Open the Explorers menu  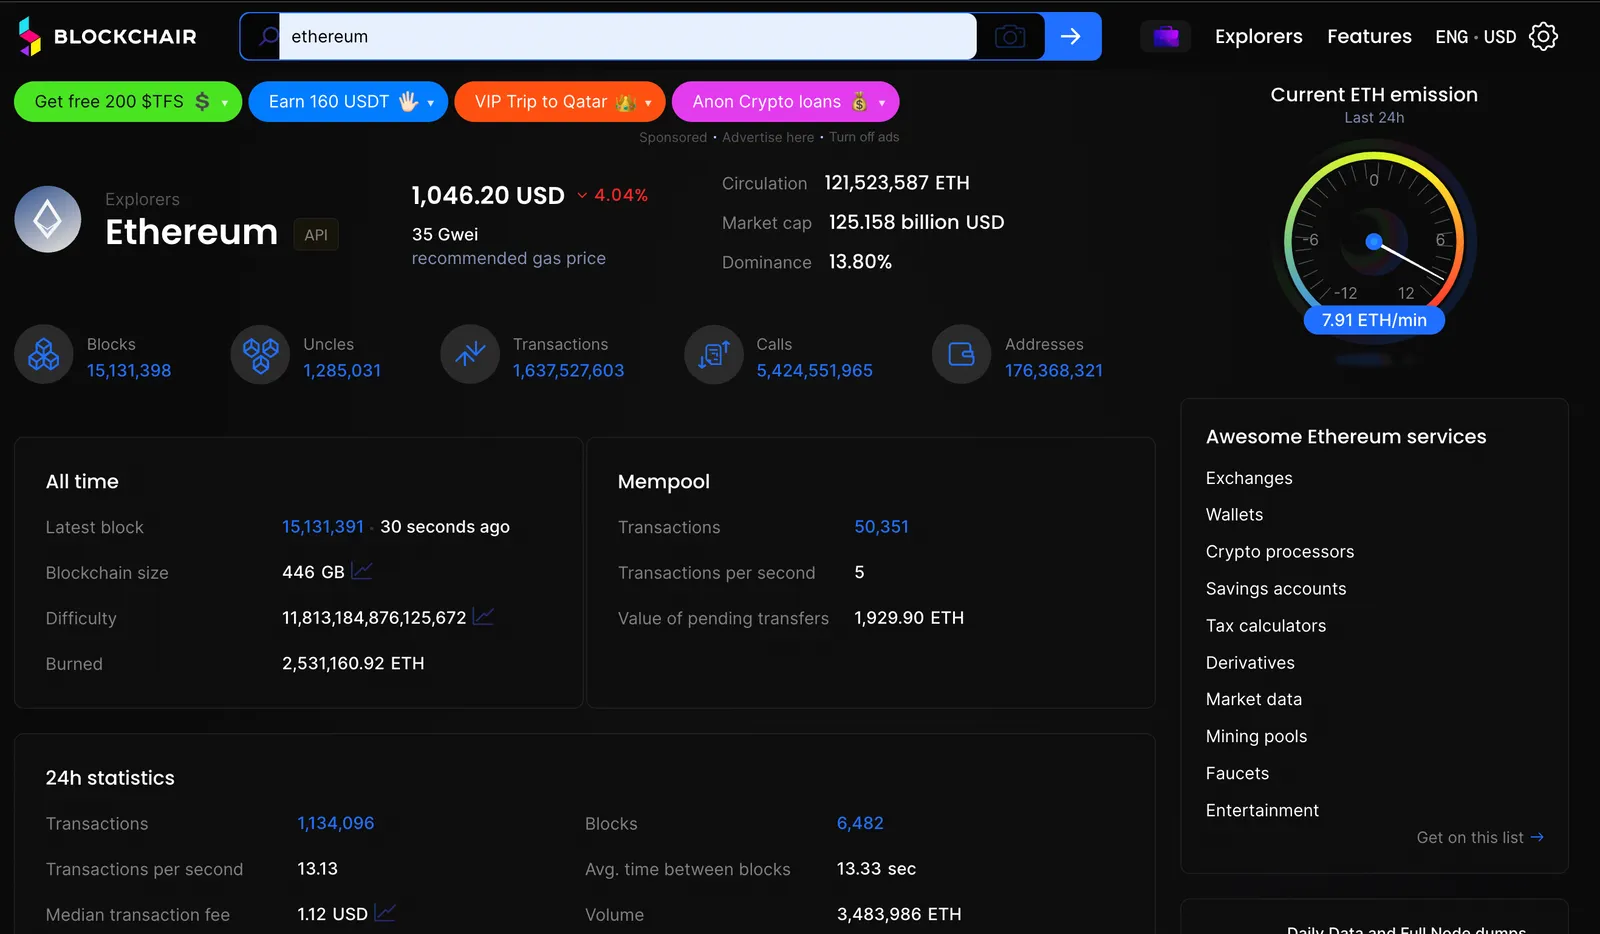point(1259,37)
